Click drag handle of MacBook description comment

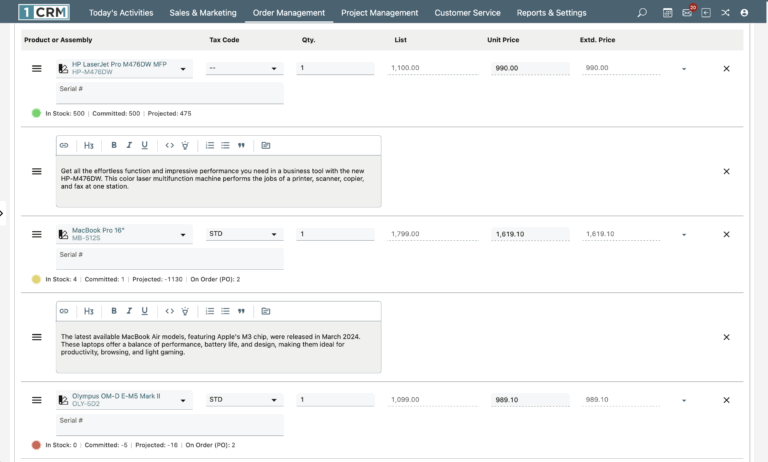(37, 337)
